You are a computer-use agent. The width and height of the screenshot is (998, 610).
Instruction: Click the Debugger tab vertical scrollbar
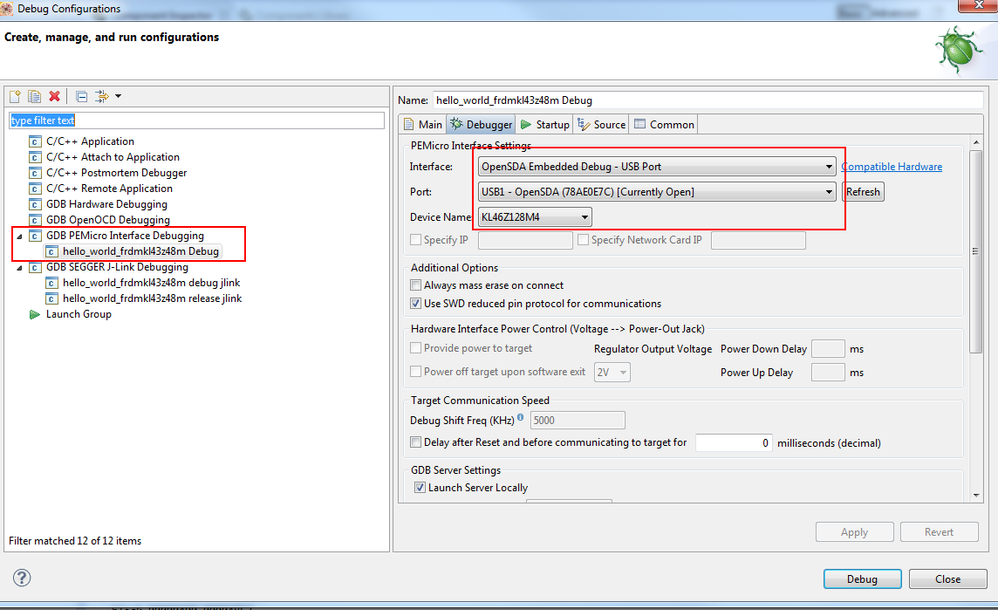pos(976,251)
